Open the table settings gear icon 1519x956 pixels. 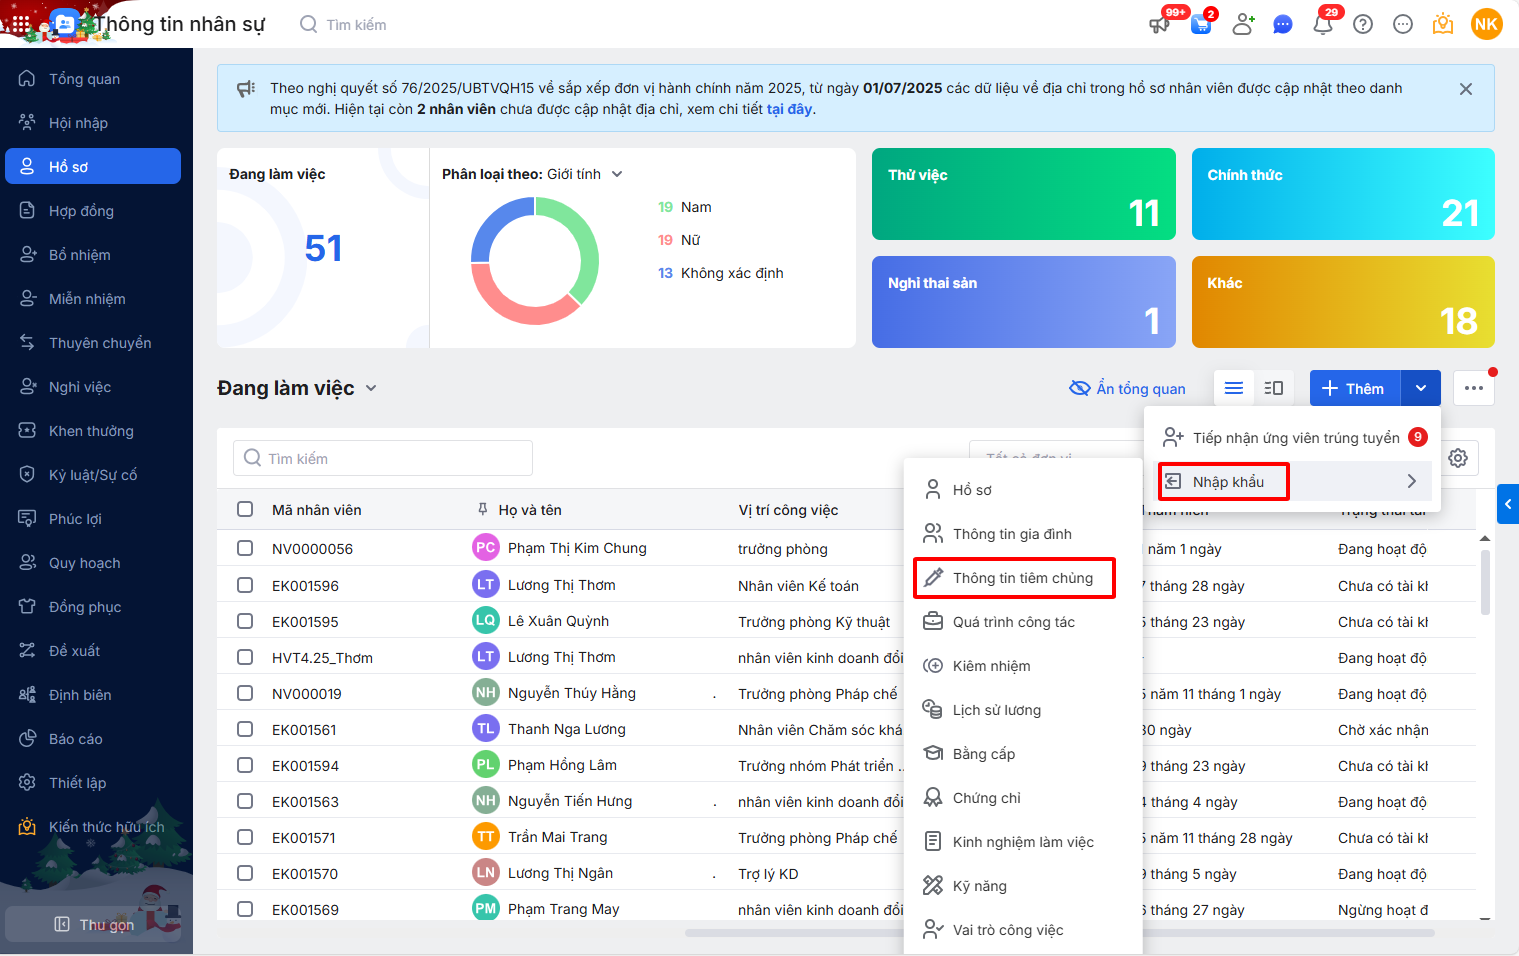point(1458,458)
